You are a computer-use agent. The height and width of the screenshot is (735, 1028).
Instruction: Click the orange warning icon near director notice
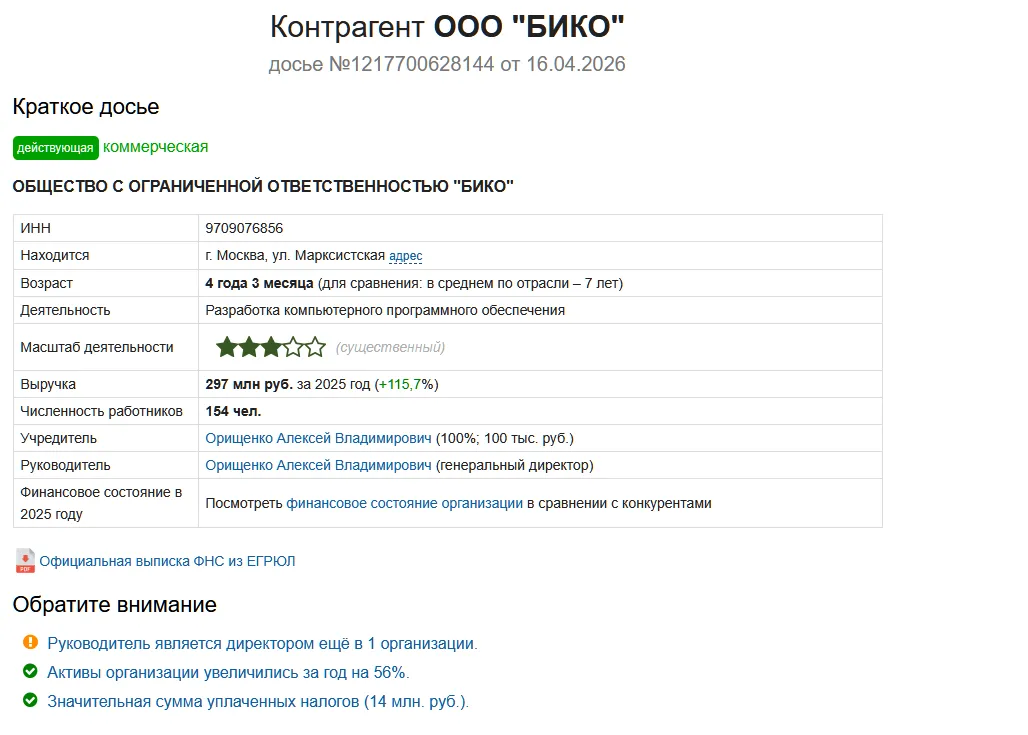[x=30, y=642]
